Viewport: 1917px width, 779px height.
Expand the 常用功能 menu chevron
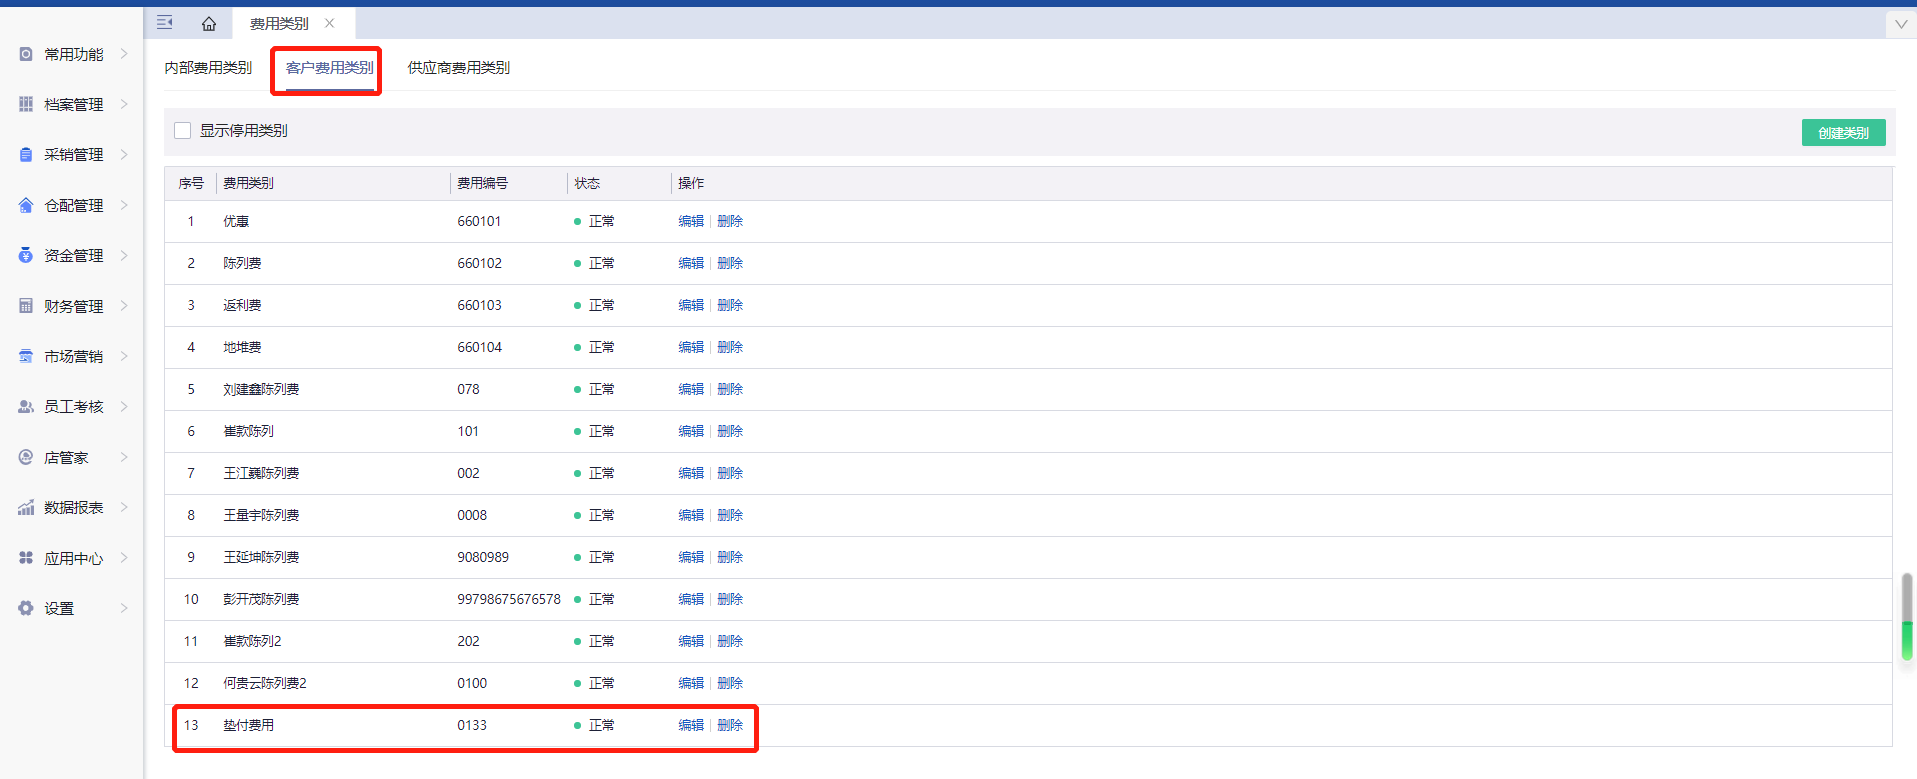(x=124, y=54)
